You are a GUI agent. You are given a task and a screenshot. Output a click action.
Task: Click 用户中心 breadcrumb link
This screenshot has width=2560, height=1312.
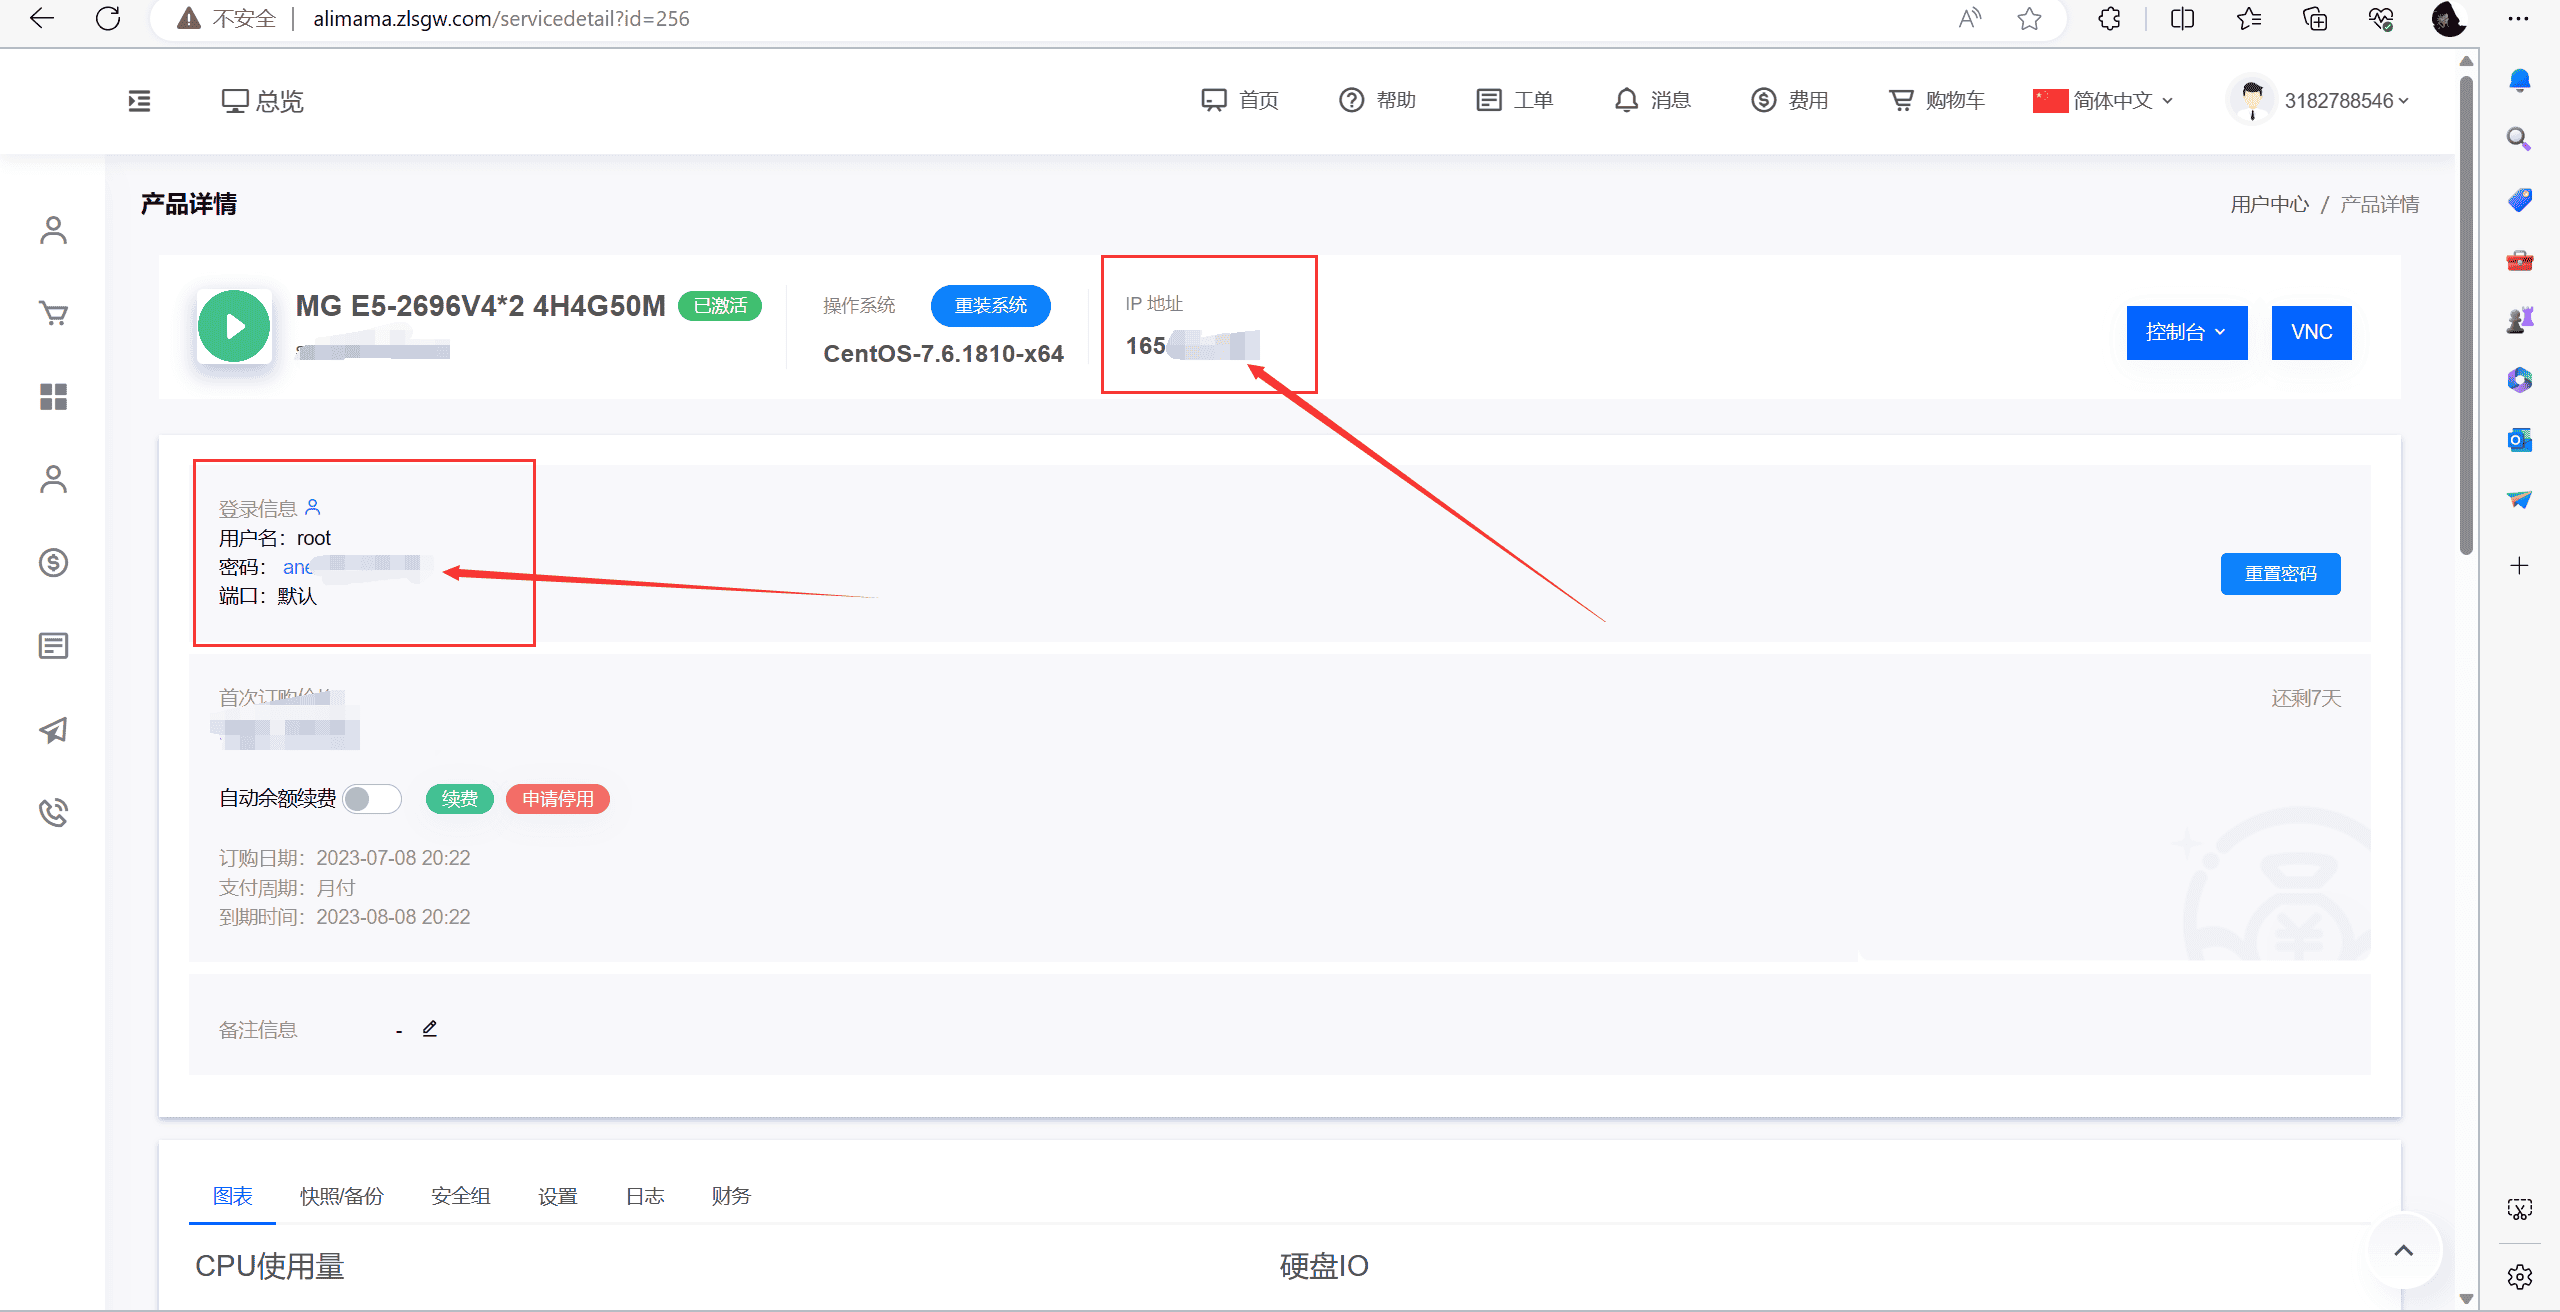click(x=2270, y=205)
